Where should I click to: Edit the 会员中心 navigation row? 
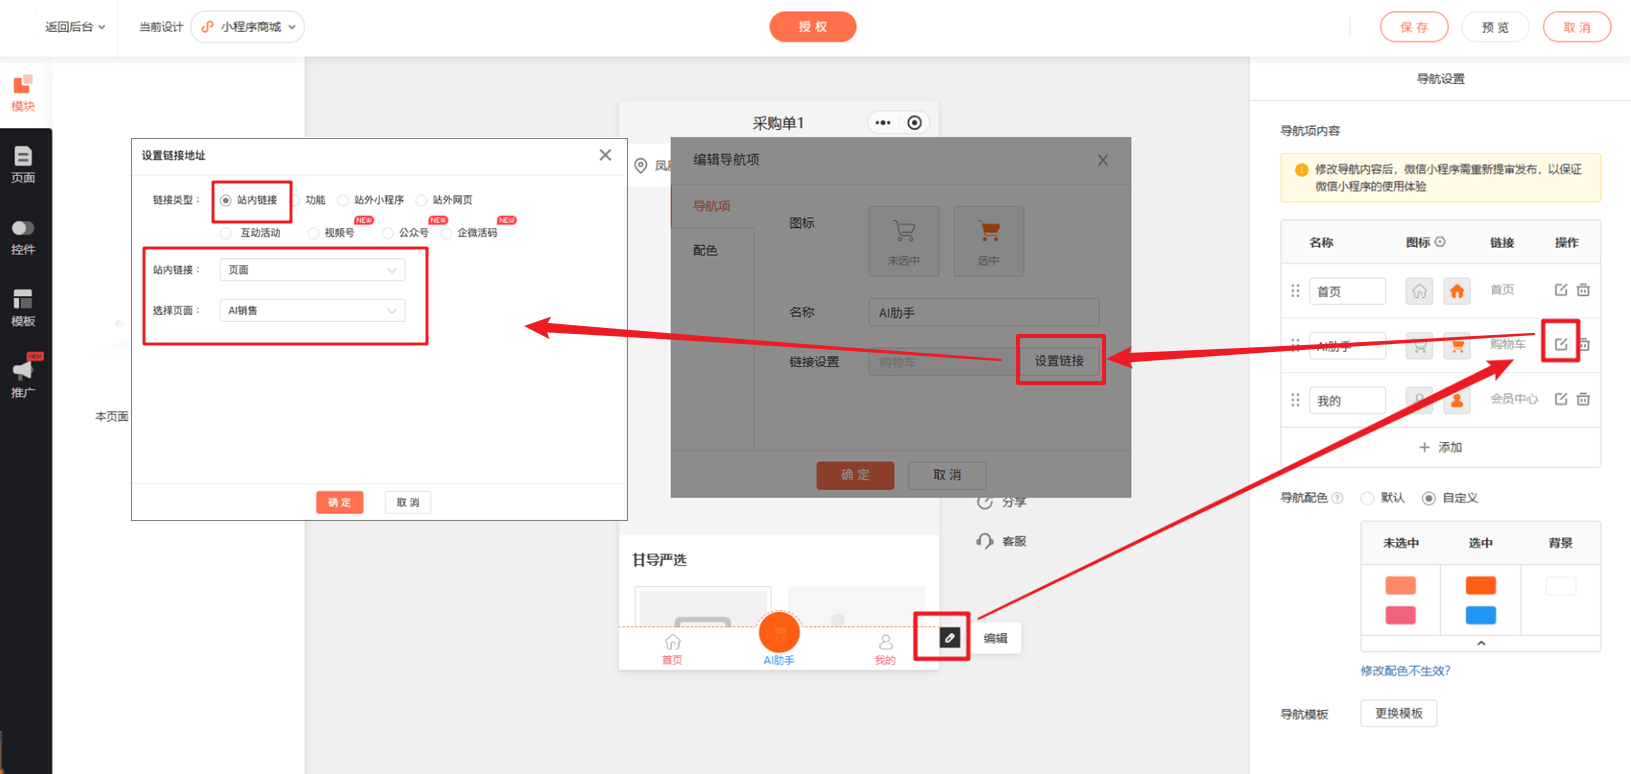1560,399
